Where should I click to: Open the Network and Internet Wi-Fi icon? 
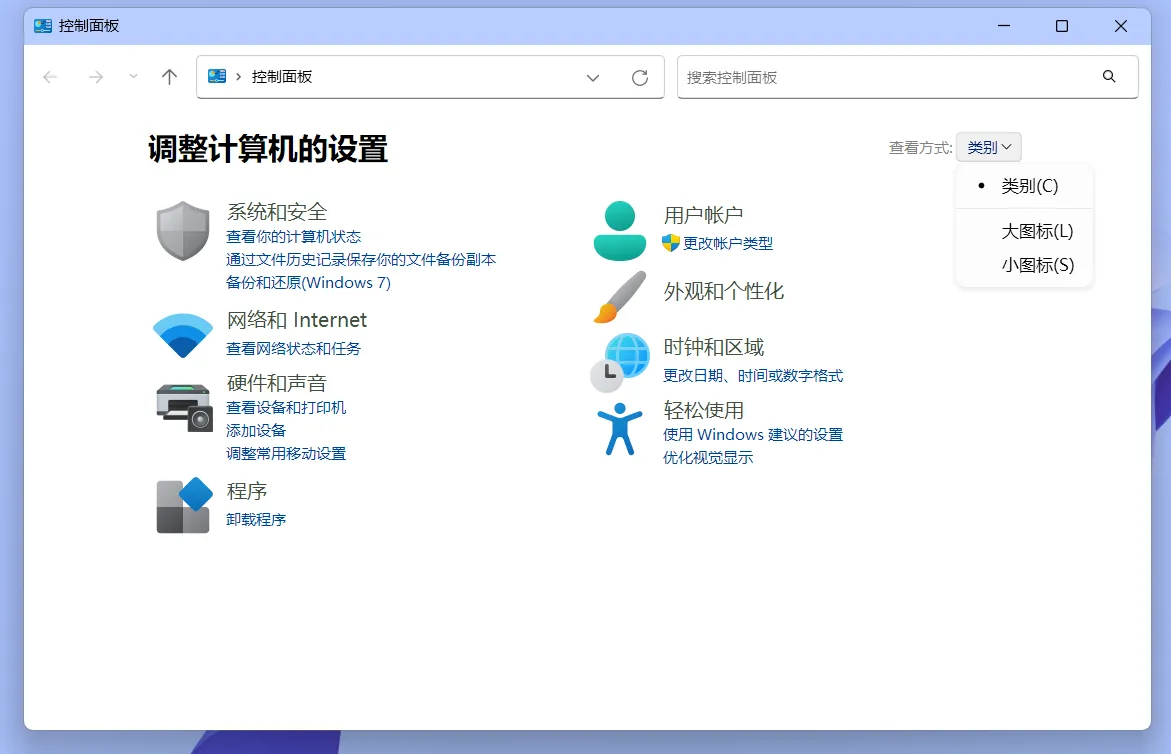[x=183, y=335]
